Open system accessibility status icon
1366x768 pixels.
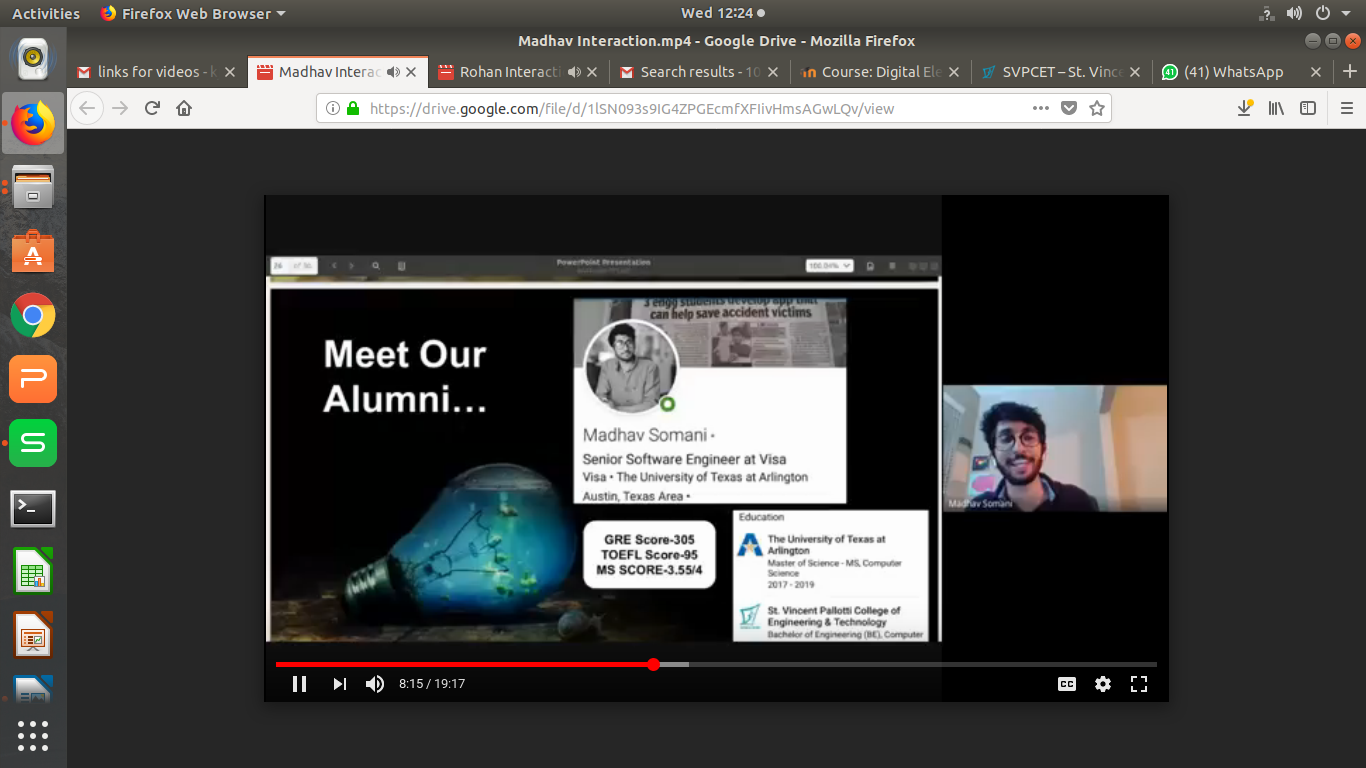[1266, 13]
